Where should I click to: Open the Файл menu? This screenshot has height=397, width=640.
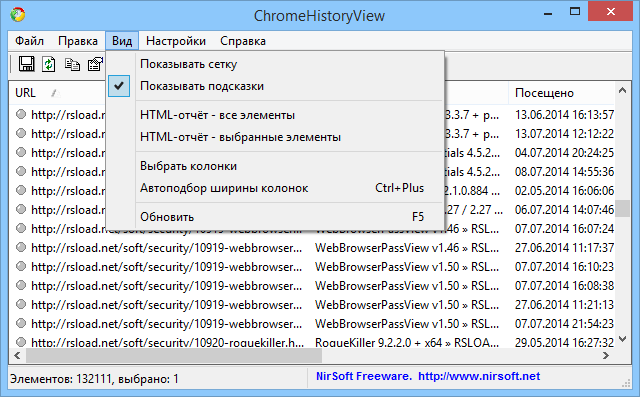pyautogui.click(x=29, y=41)
